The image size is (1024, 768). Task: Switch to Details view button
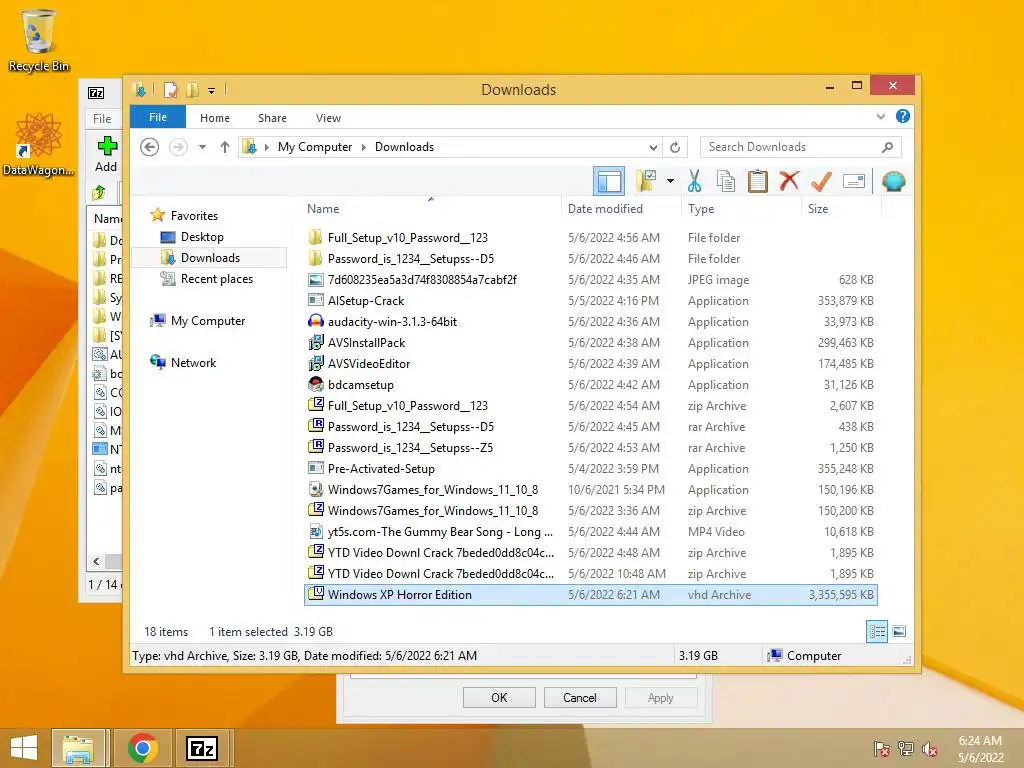876,631
